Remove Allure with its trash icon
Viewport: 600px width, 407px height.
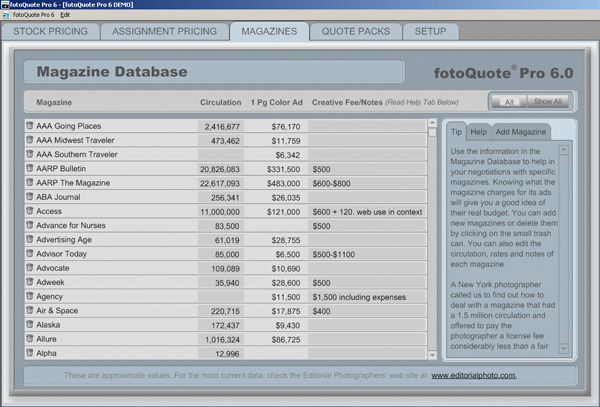[31, 340]
